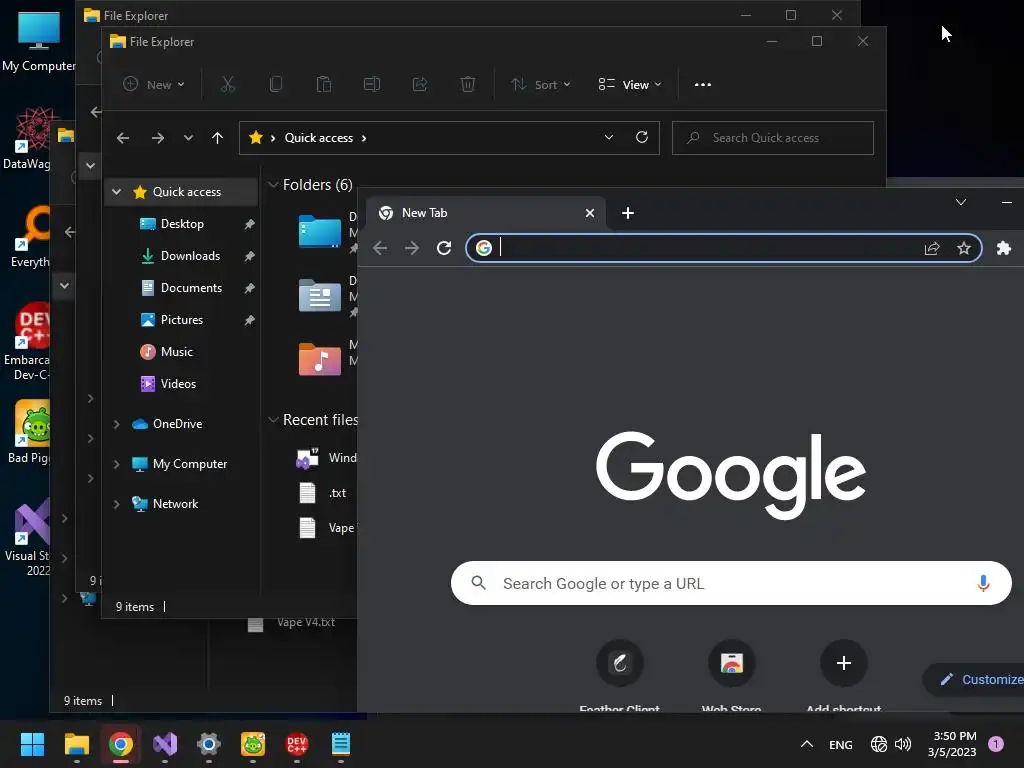
Task: Collapse the Folders (6) group
Action: (x=273, y=185)
